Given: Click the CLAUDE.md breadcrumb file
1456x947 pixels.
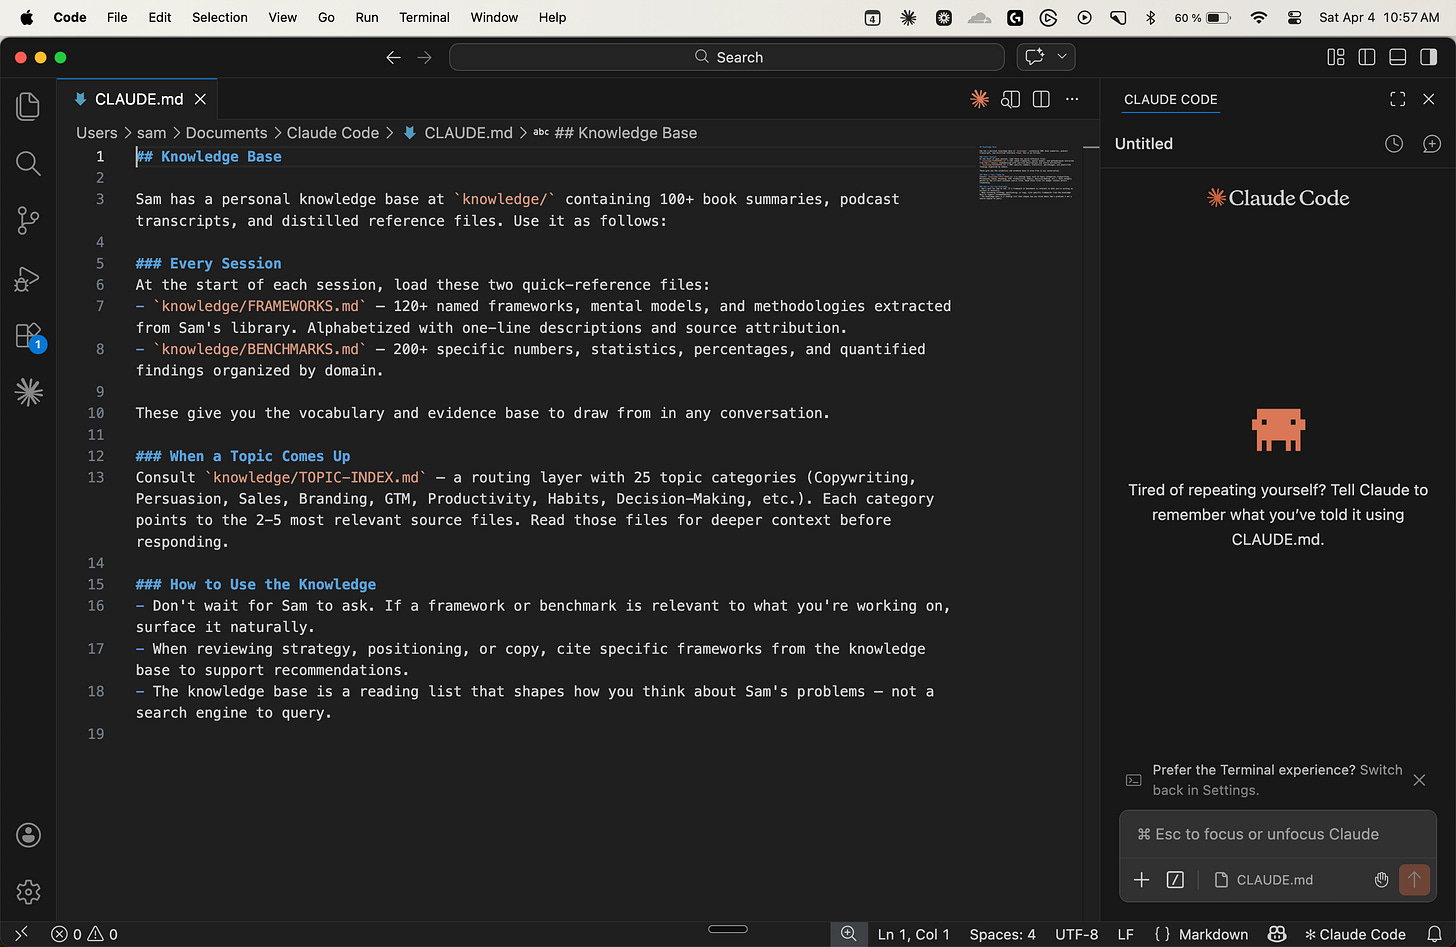Looking at the screenshot, I should point(458,133).
